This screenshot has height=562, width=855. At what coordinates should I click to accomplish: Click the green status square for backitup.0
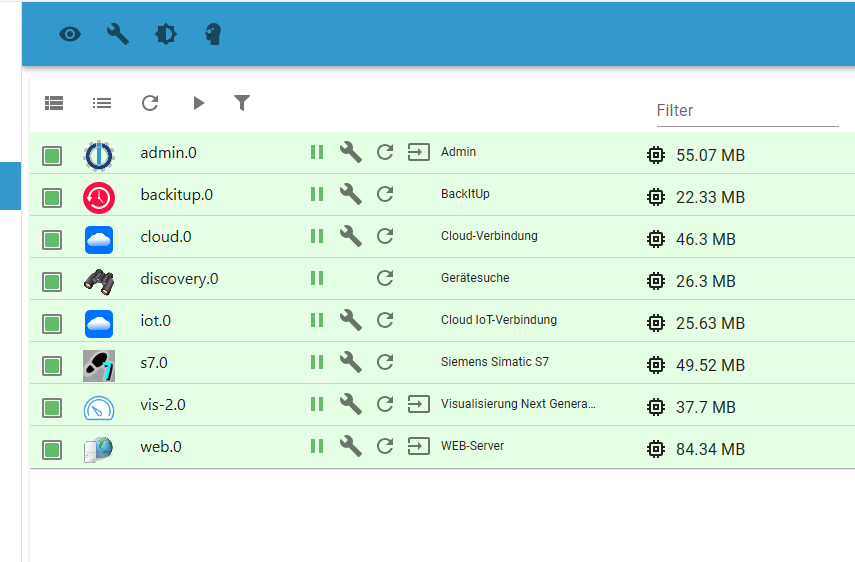click(52, 198)
